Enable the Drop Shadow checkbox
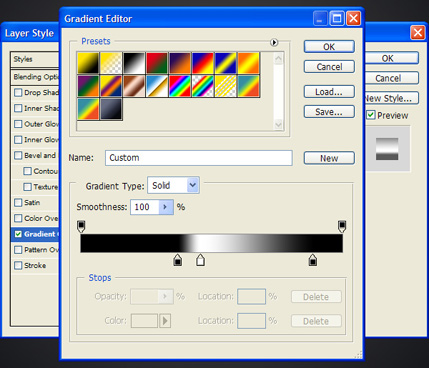Image resolution: width=429 pixels, height=368 pixels. click(18, 93)
